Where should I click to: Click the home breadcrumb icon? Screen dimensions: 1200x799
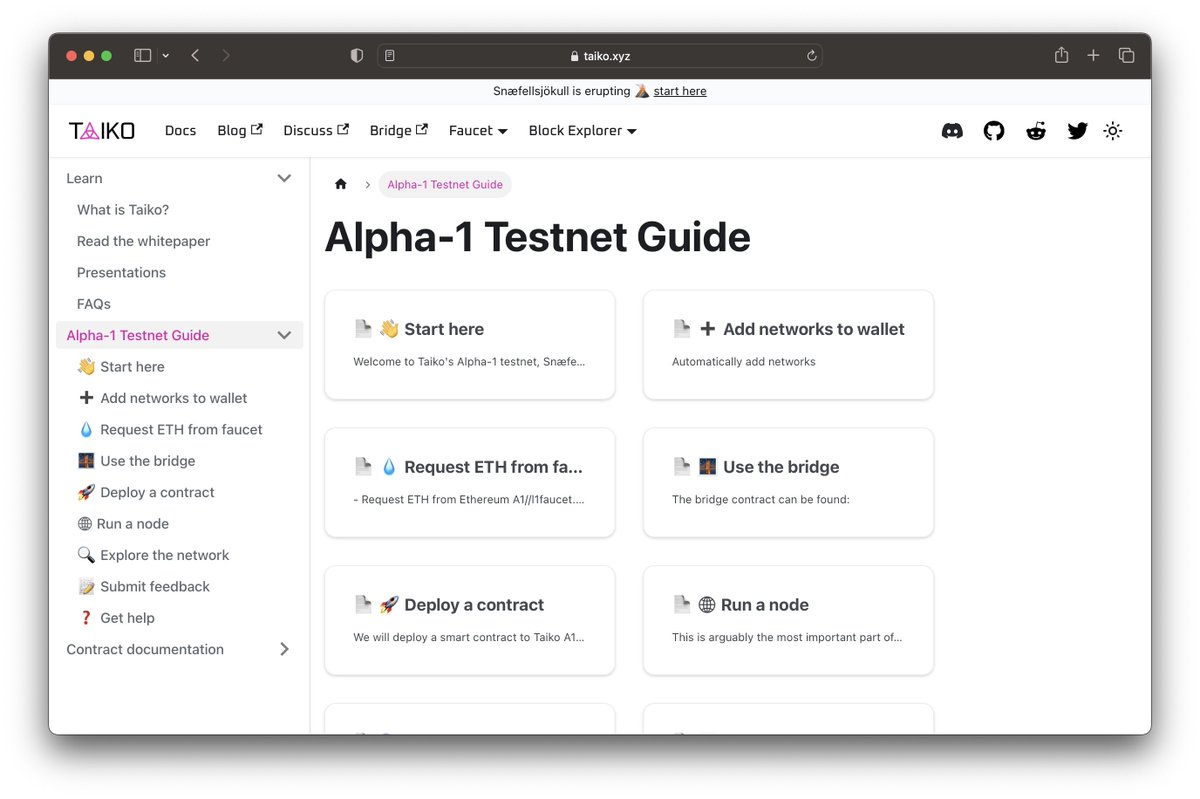(341, 184)
